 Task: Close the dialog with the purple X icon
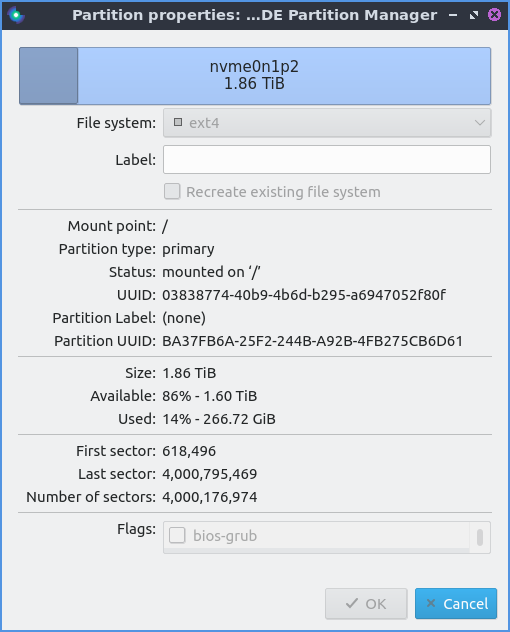click(x=494, y=15)
